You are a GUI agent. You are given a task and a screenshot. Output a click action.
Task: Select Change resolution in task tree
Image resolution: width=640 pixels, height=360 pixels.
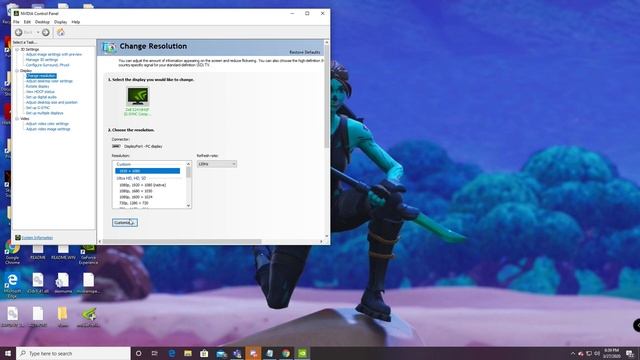[41, 76]
